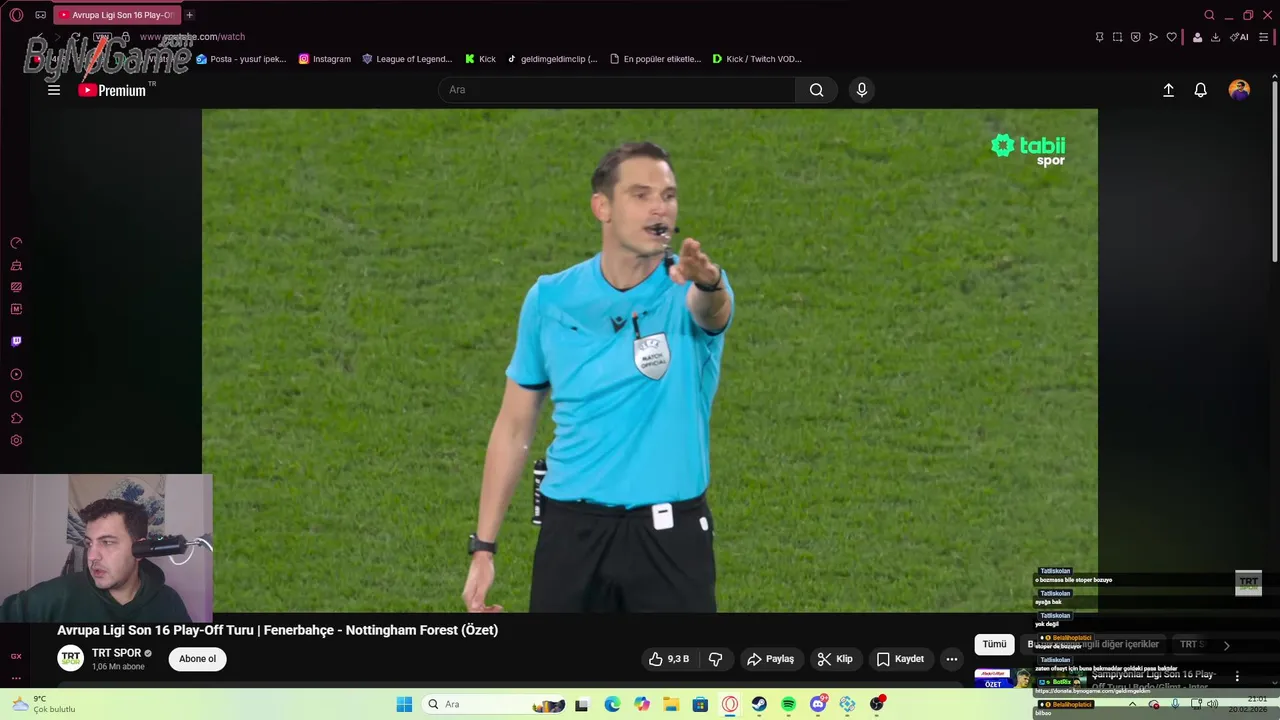Viewport: 1280px width, 720px height.
Task: Open weather widget 9°C Çok bulutlu
Action: click(x=44, y=704)
